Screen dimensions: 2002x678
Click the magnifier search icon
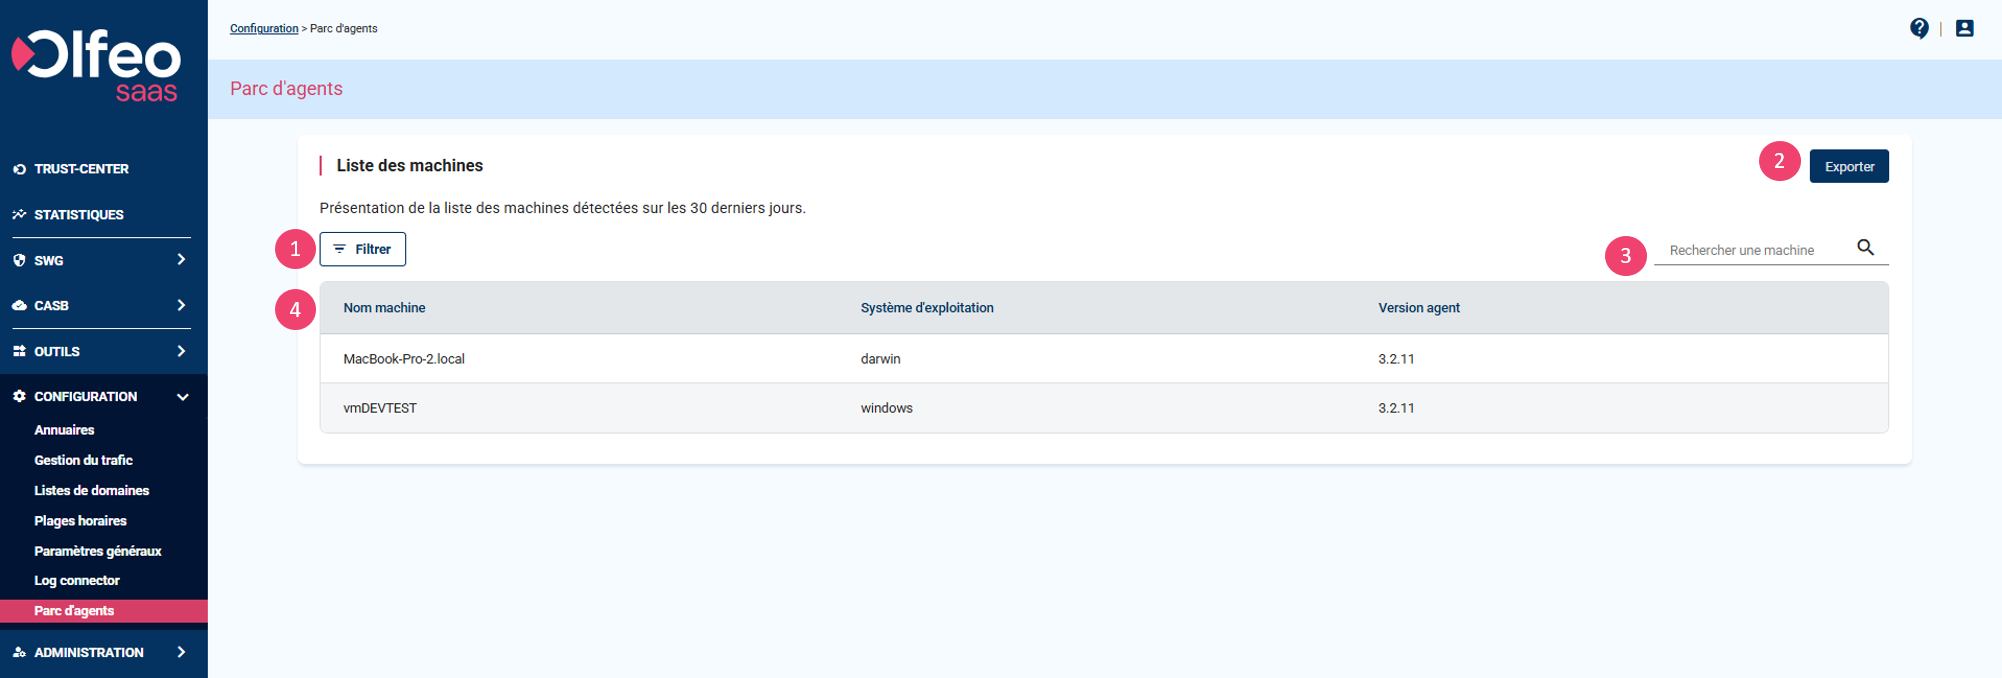coord(1865,247)
